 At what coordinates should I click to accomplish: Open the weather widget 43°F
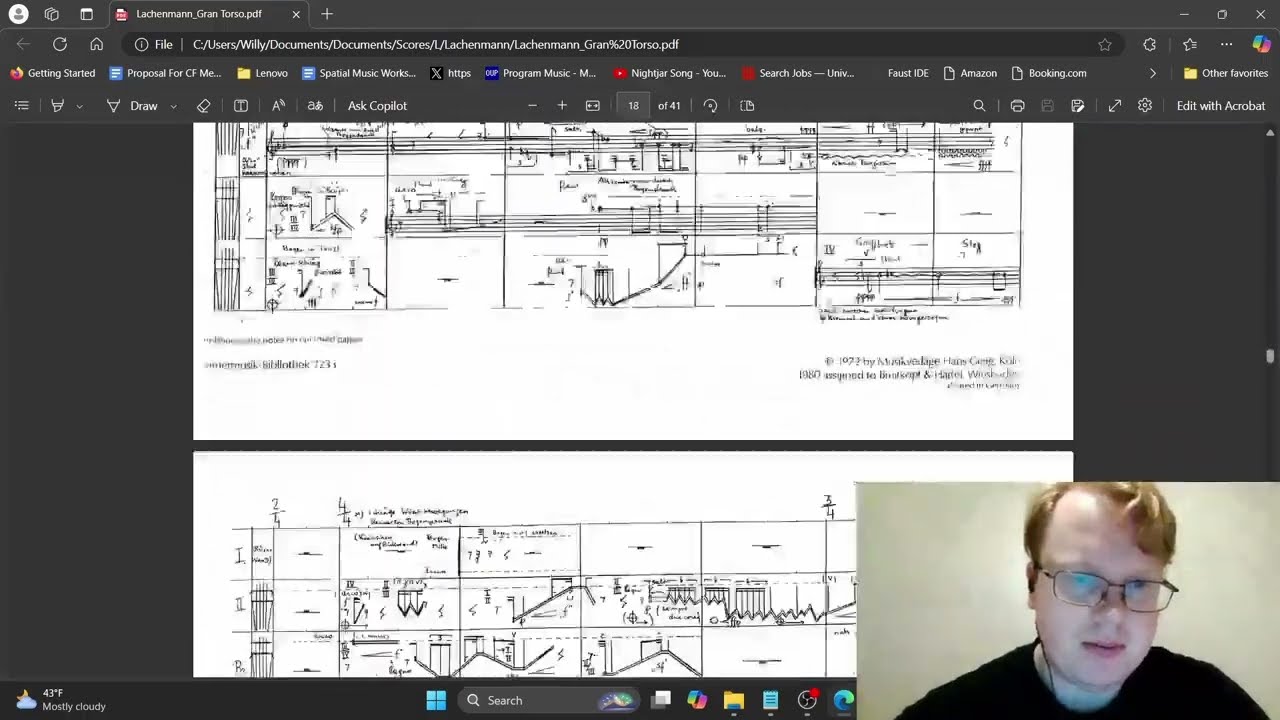pyautogui.click(x=60, y=700)
